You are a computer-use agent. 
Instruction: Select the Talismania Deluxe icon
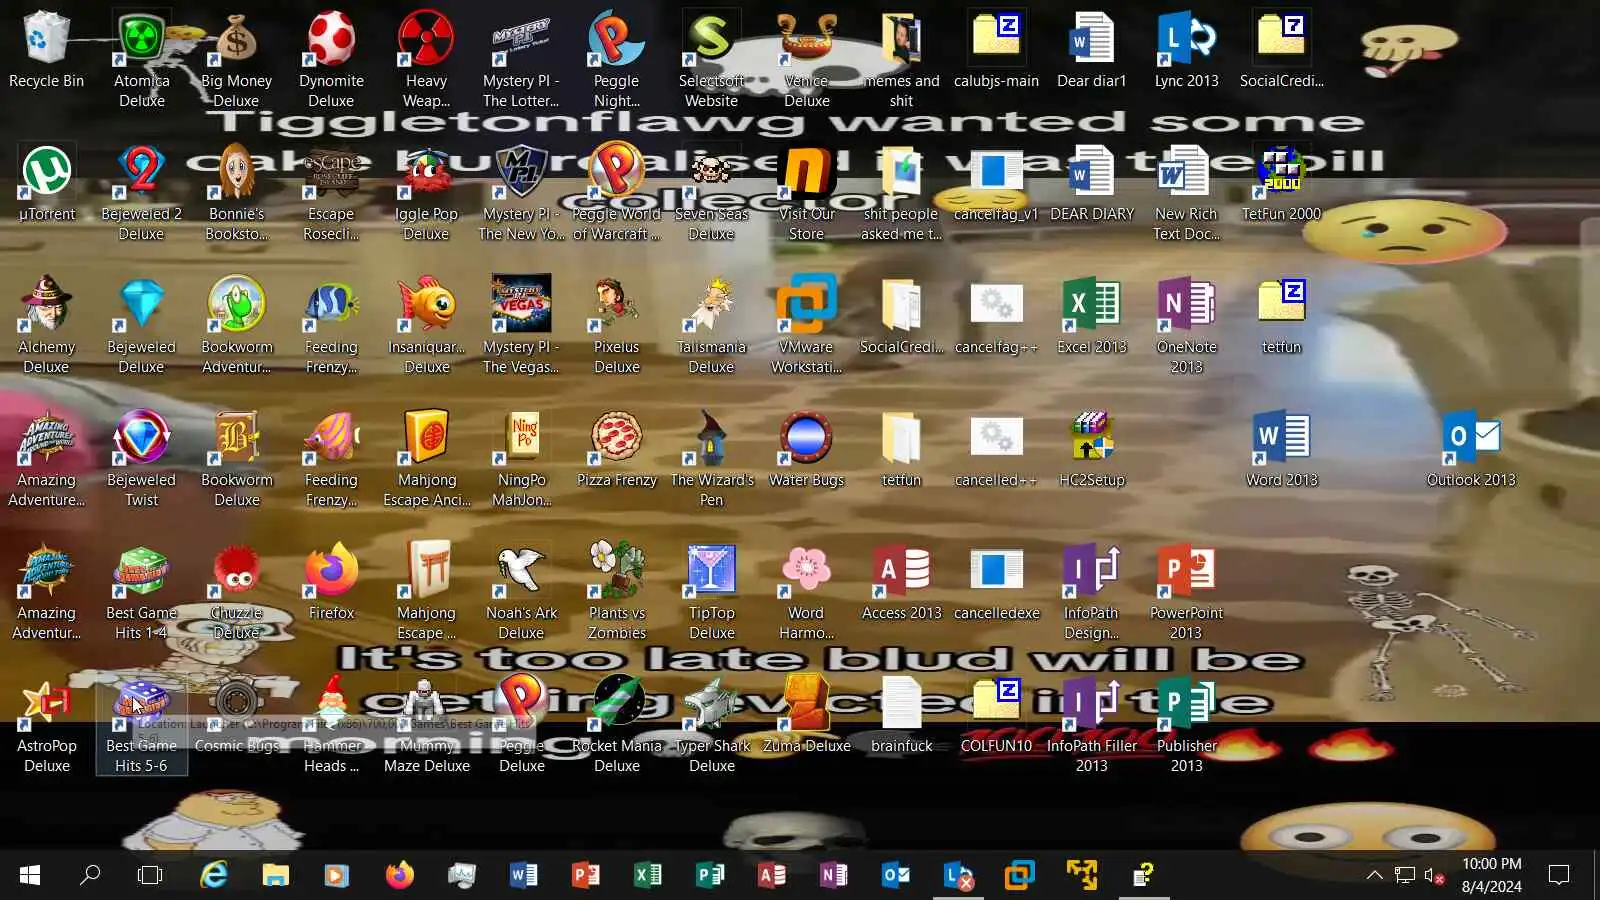711,326
